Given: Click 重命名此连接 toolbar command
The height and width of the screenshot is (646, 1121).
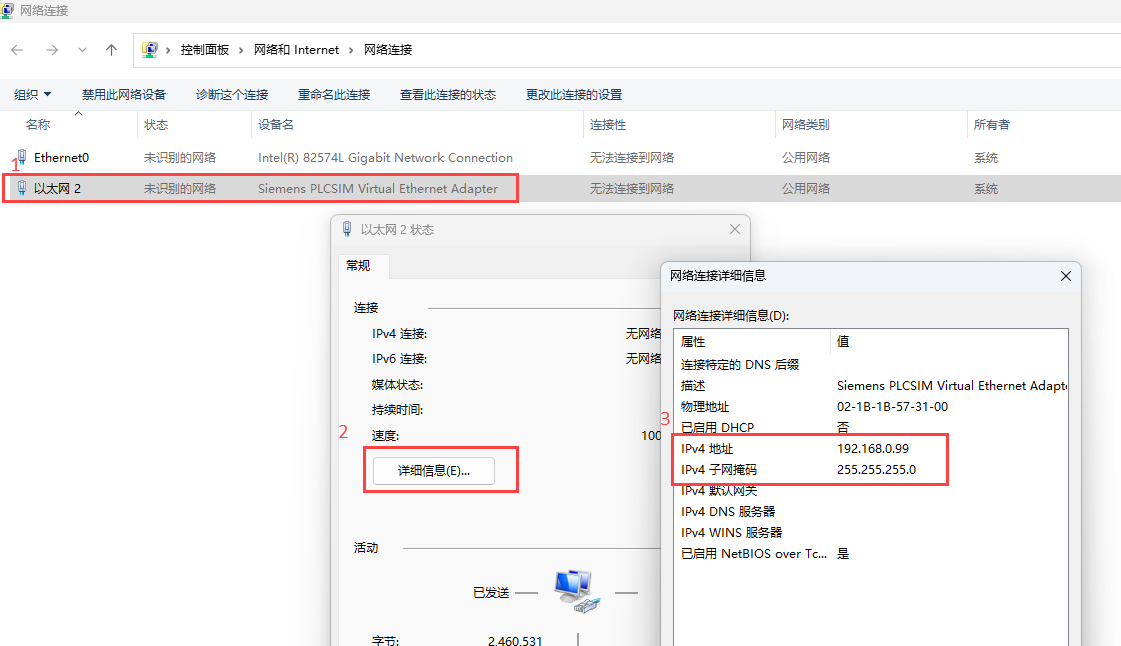Looking at the screenshot, I should tap(334, 95).
